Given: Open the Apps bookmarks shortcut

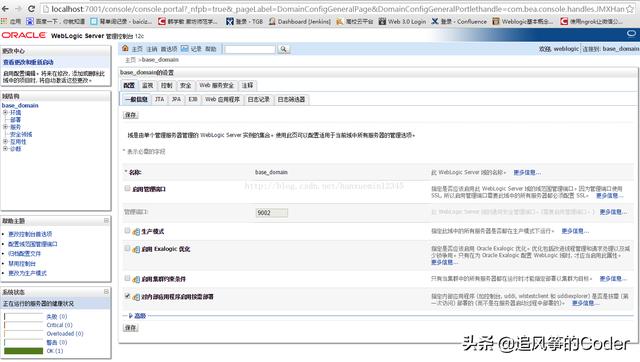Looking at the screenshot, I should click(x=11, y=21).
